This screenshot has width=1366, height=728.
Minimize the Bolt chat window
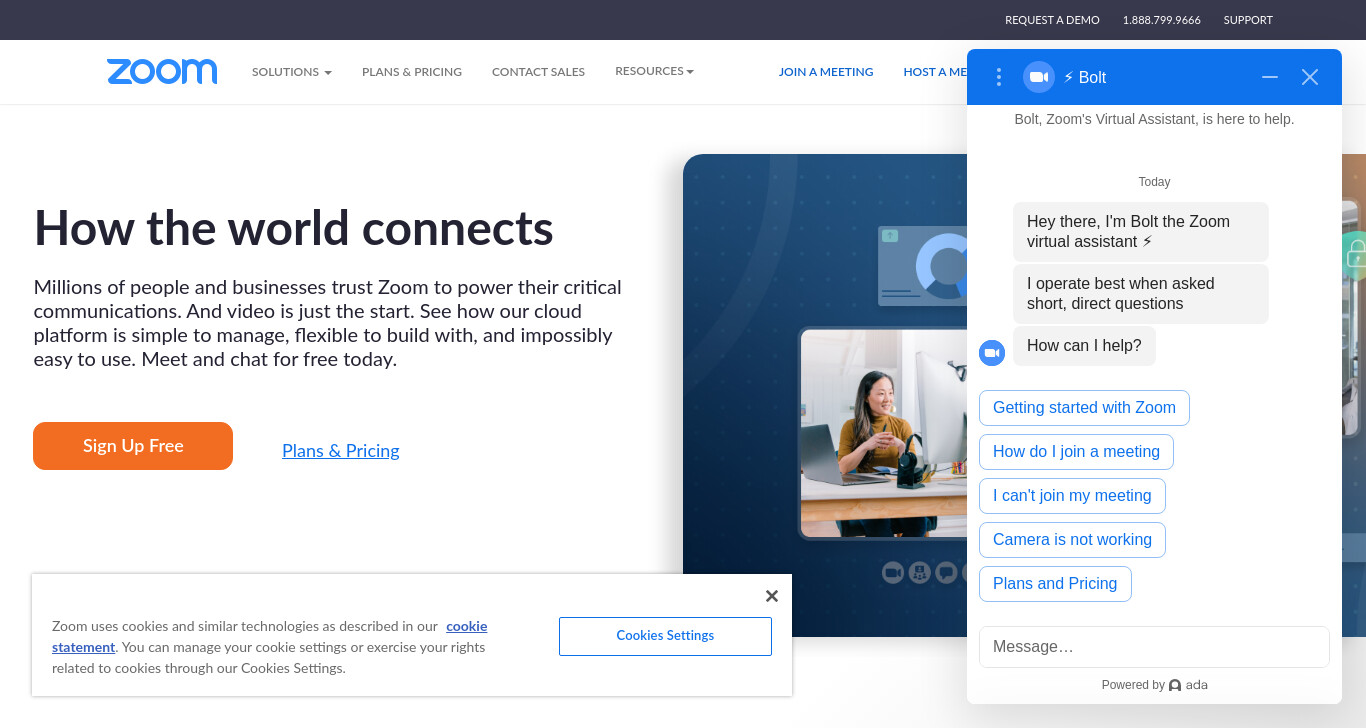(1270, 77)
